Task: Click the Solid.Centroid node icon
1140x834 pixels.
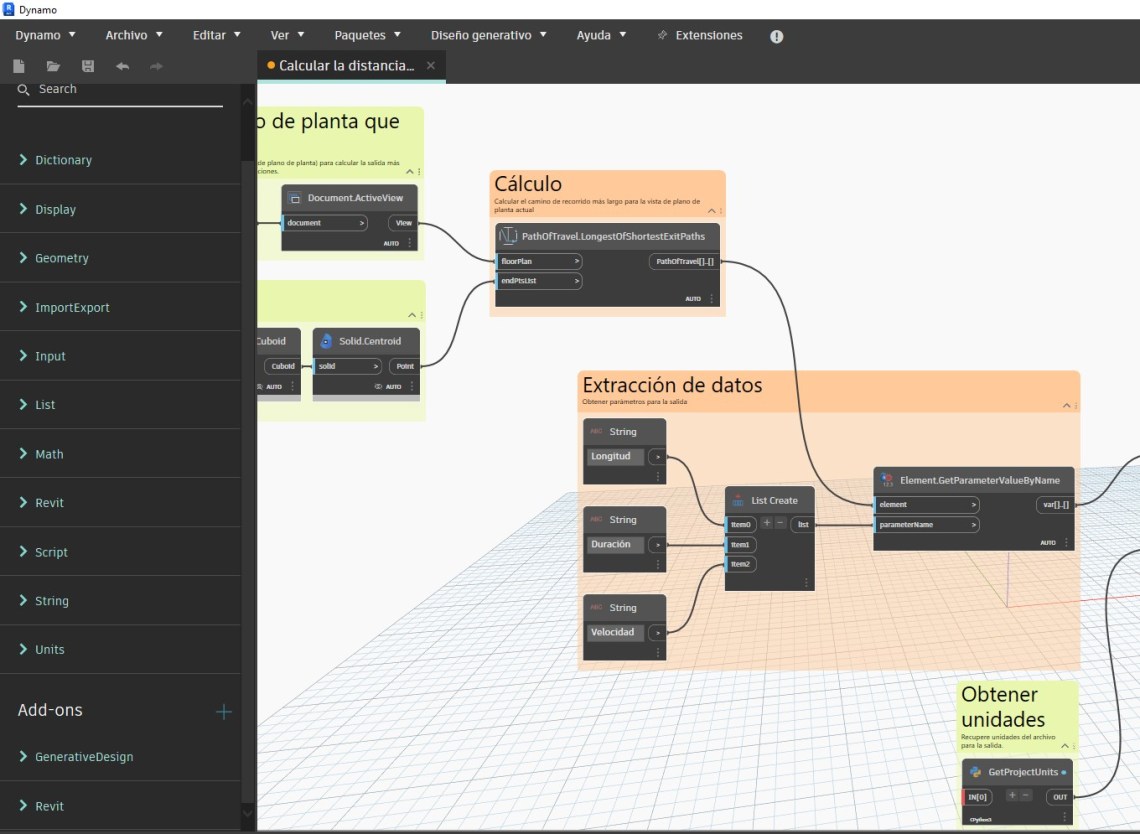Action: click(x=326, y=341)
